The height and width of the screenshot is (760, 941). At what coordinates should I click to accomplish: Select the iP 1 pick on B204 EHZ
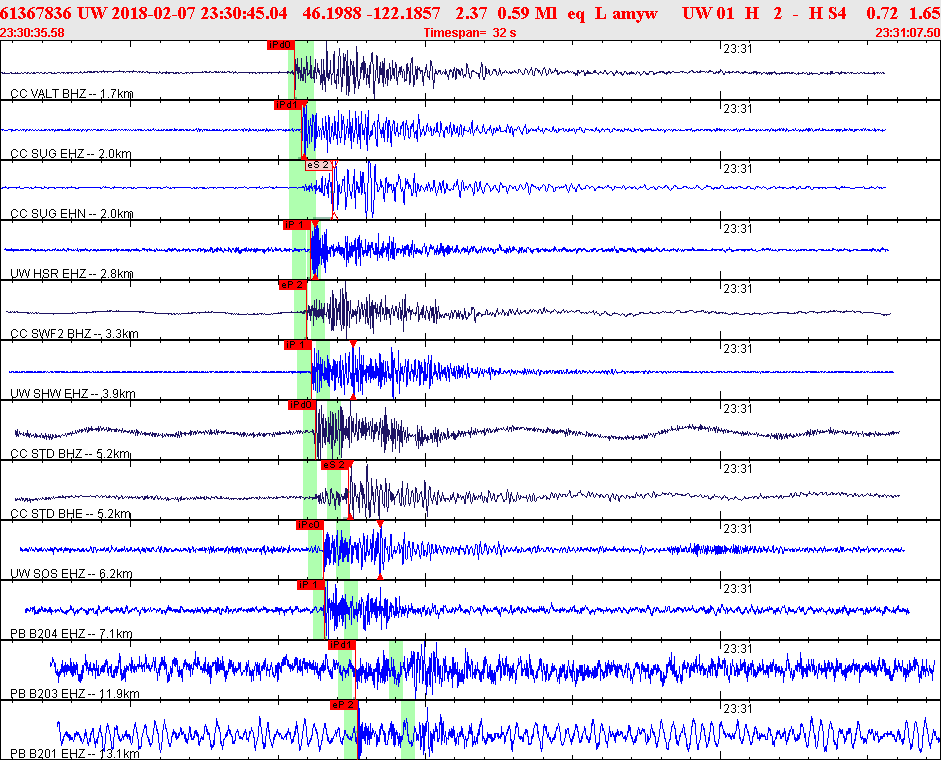tap(310, 585)
